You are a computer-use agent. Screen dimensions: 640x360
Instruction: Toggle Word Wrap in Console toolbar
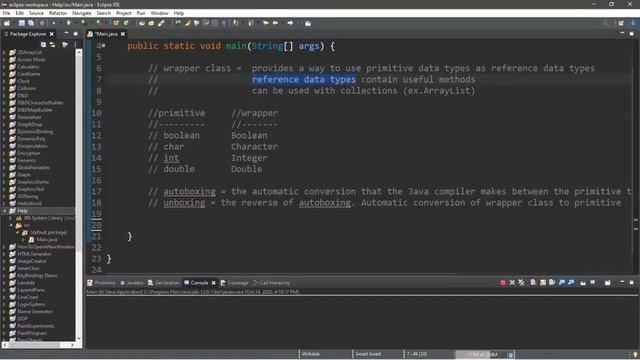(552, 282)
